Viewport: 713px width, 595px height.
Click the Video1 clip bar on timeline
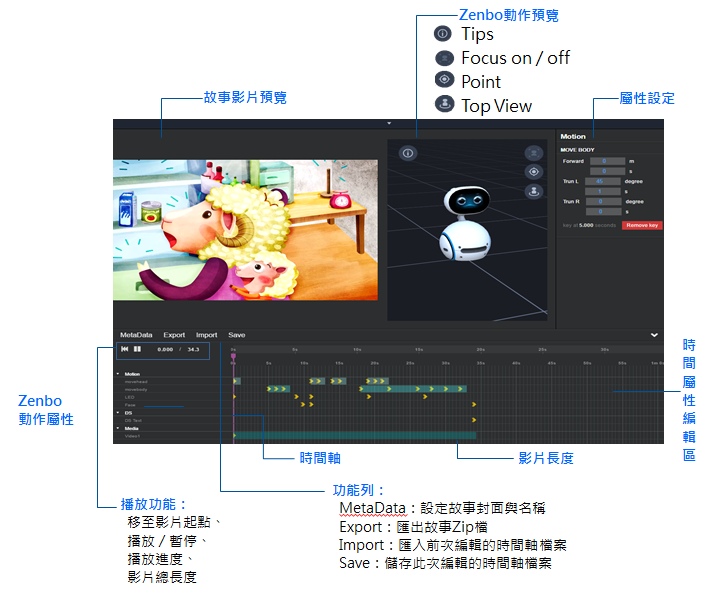coord(355,436)
